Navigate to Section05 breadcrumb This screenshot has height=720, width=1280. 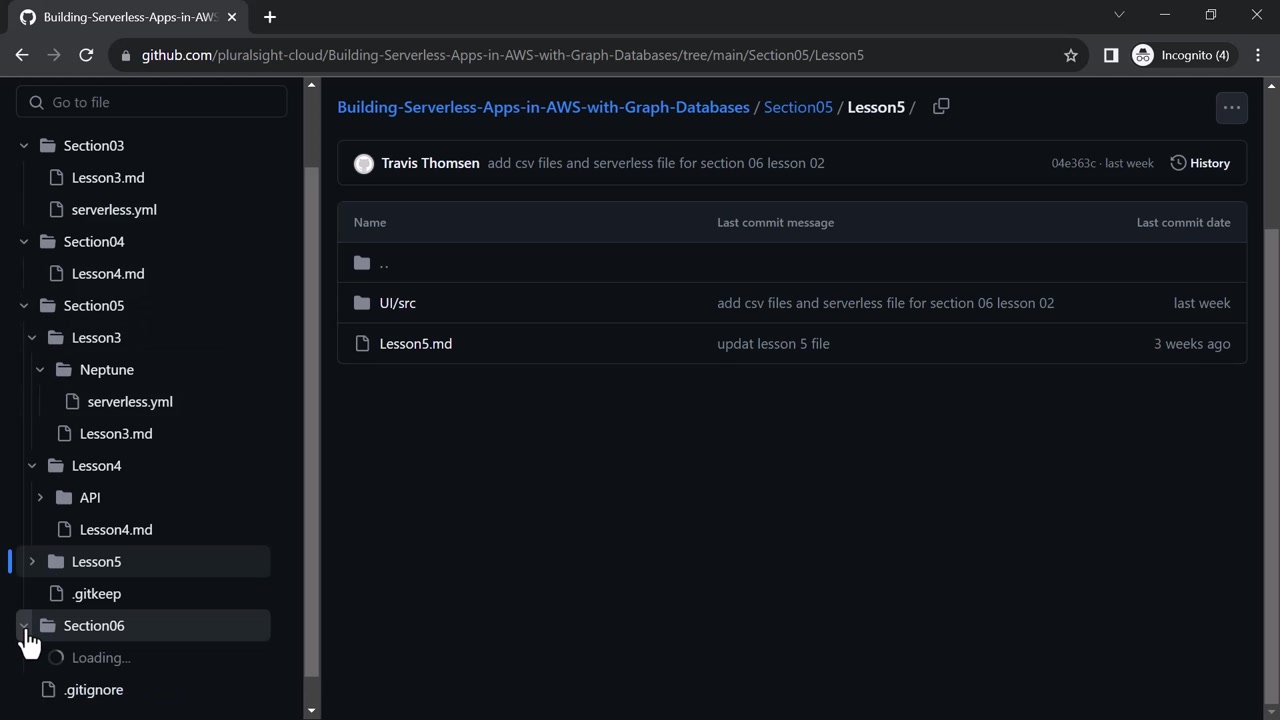798,107
